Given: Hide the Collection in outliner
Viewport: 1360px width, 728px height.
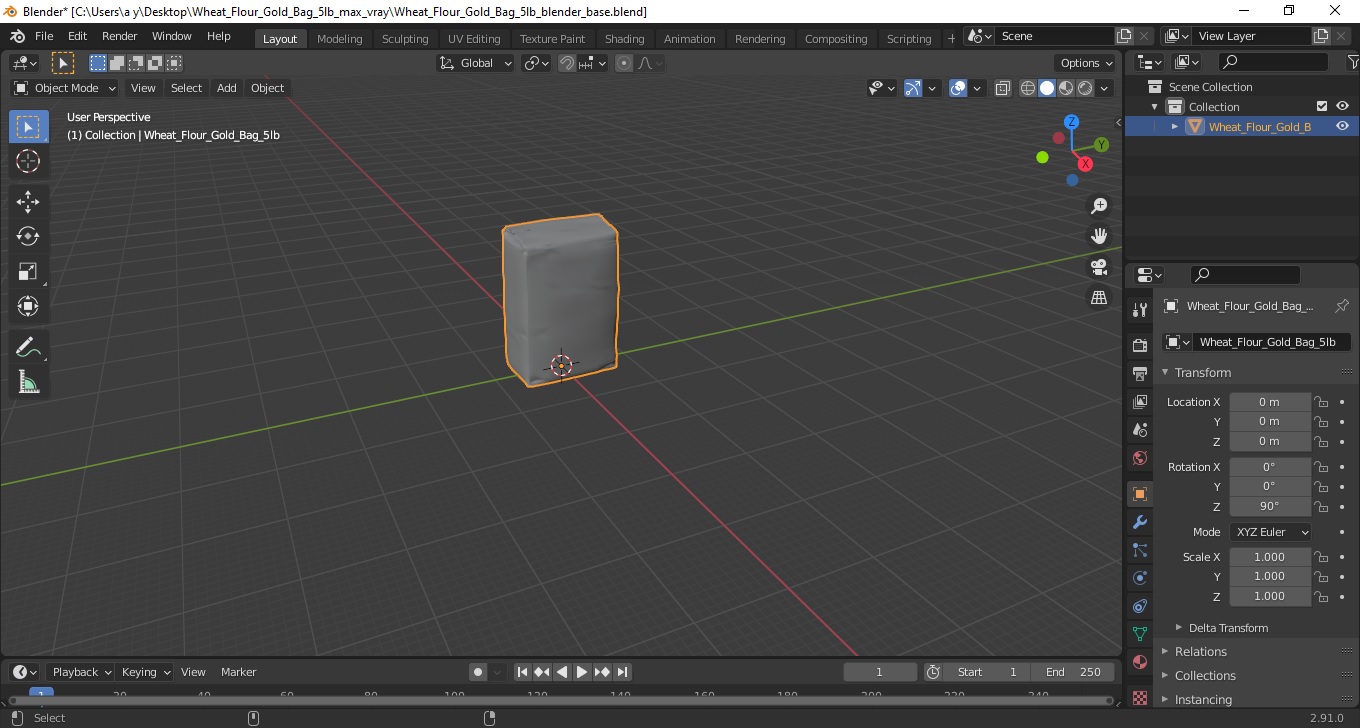Looking at the screenshot, I should pos(1342,106).
